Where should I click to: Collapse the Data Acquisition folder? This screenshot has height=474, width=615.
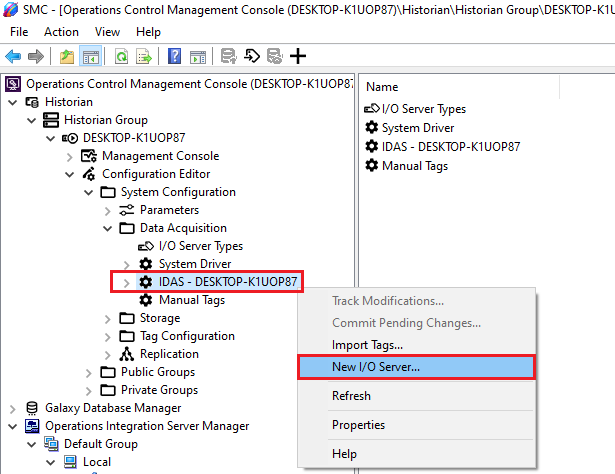(107, 229)
